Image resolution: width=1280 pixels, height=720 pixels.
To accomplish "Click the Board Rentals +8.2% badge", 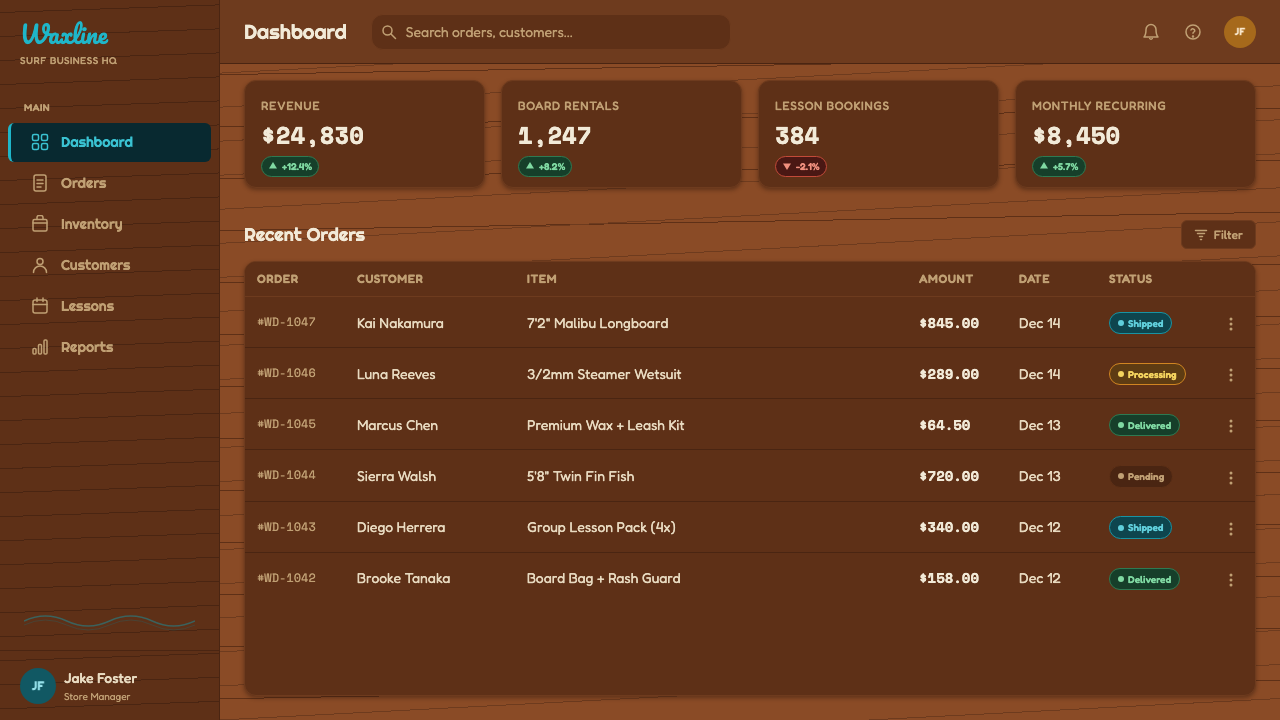I will click(545, 167).
